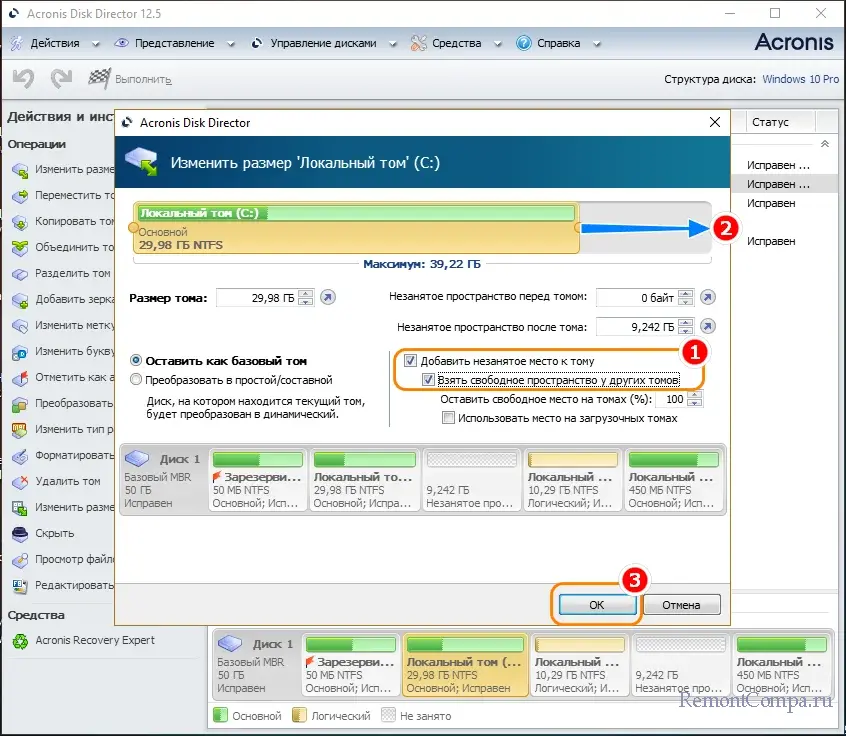Image resolution: width=846 pixels, height=736 pixels.
Task: Click the Change partition type icon
Action: 20,430
